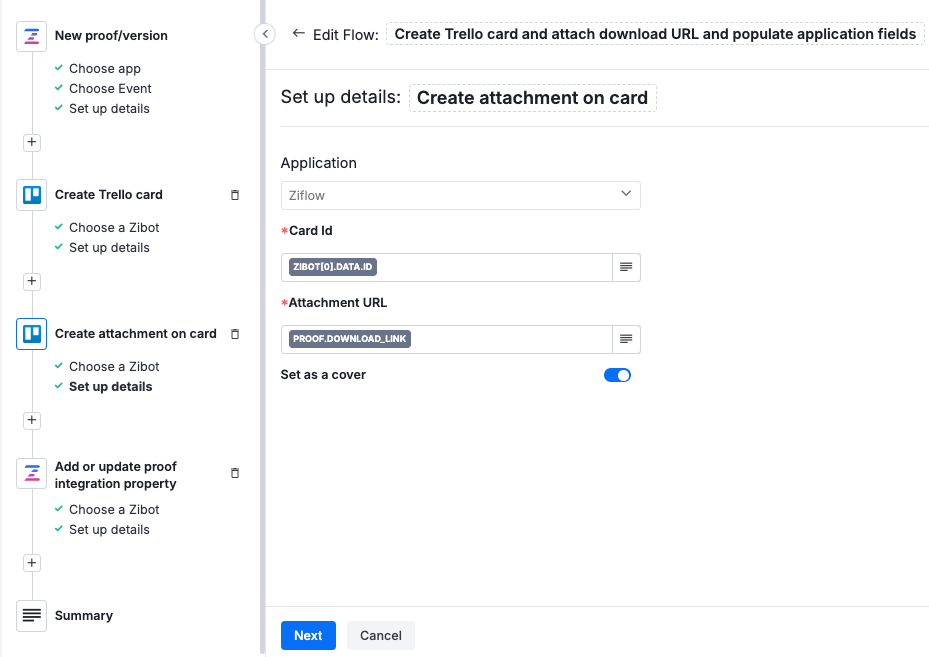This screenshot has height=657, width=929.
Task: Add a step after Create attachment on card
Action: point(32,420)
